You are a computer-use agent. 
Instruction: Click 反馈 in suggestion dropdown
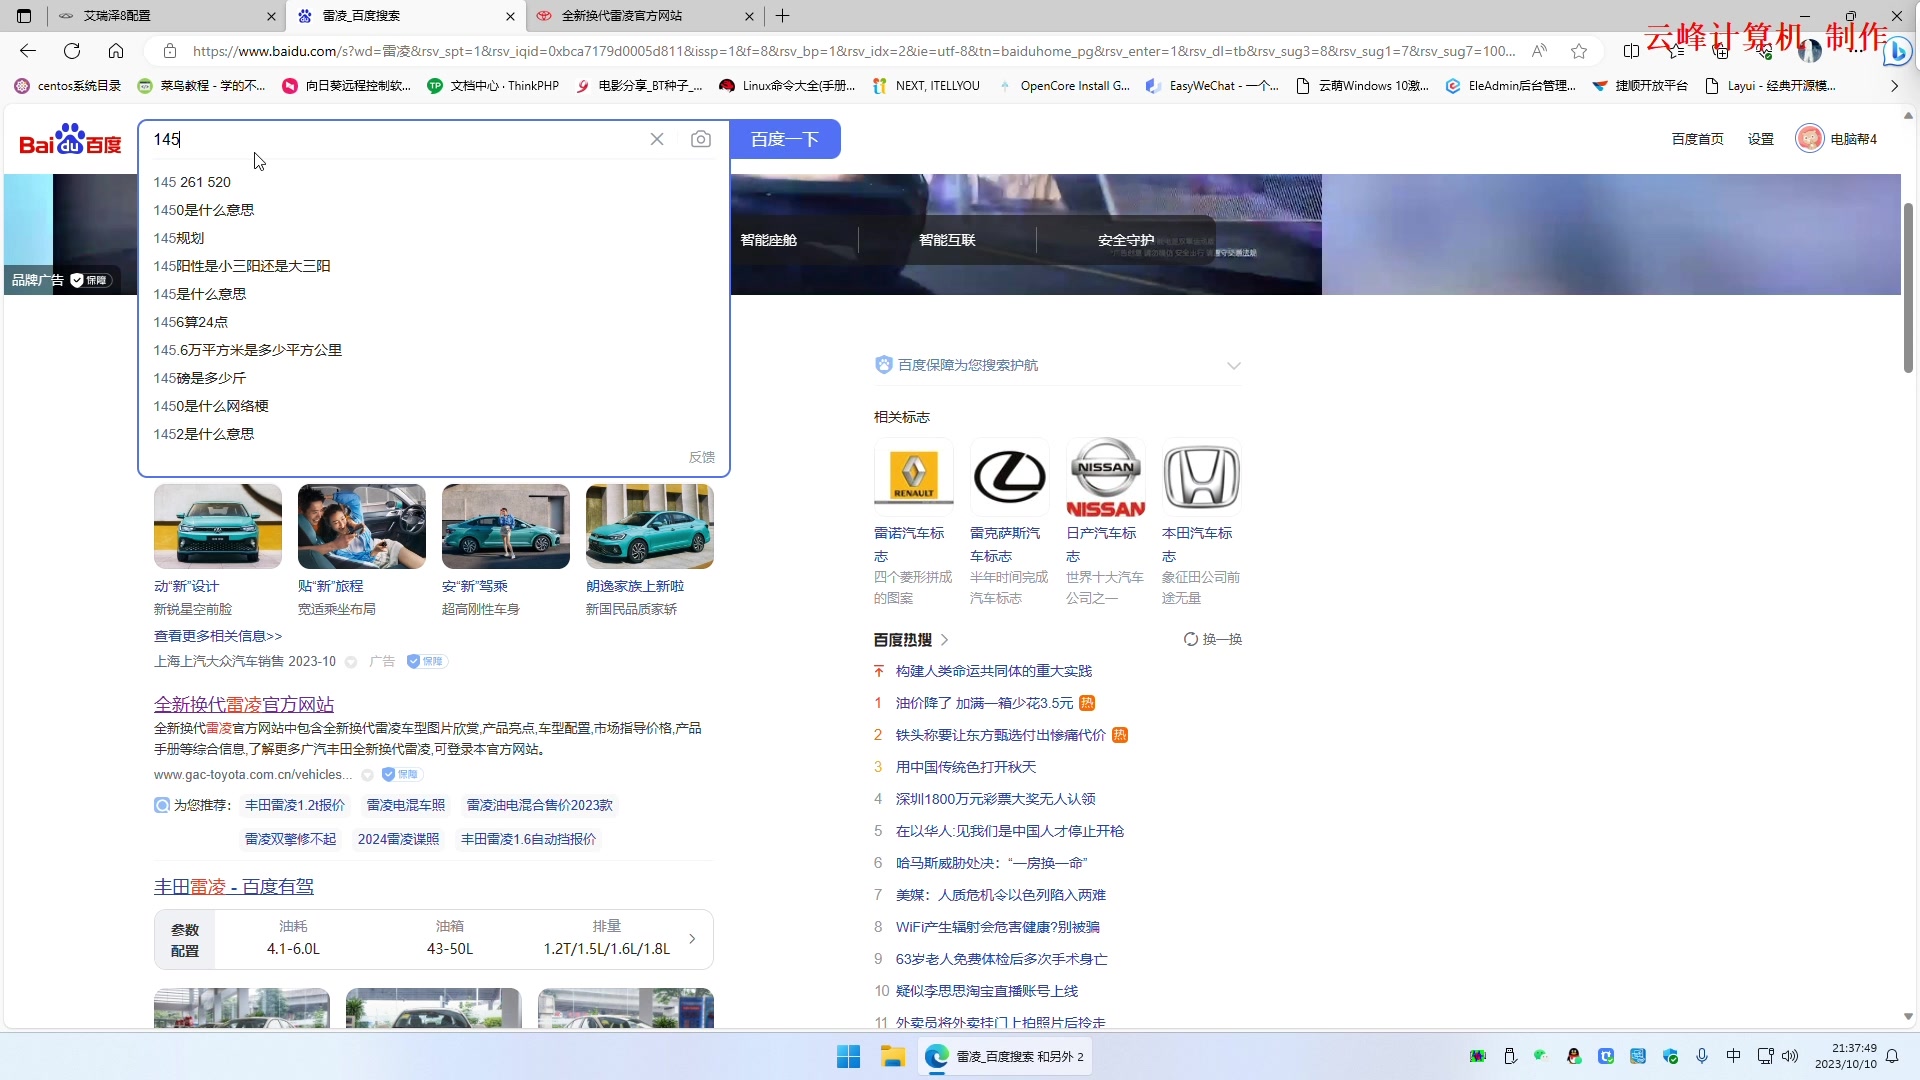(x=701, y=457)
